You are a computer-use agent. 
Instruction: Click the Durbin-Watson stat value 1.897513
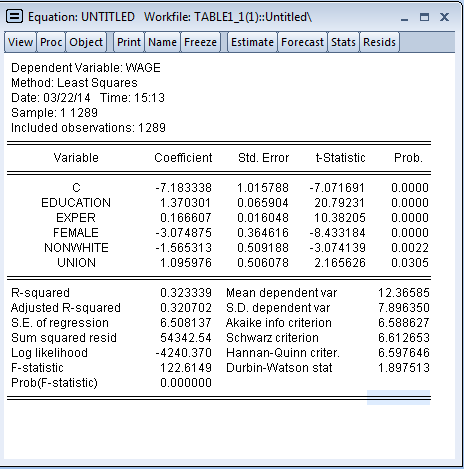click(x=404, y=368)
